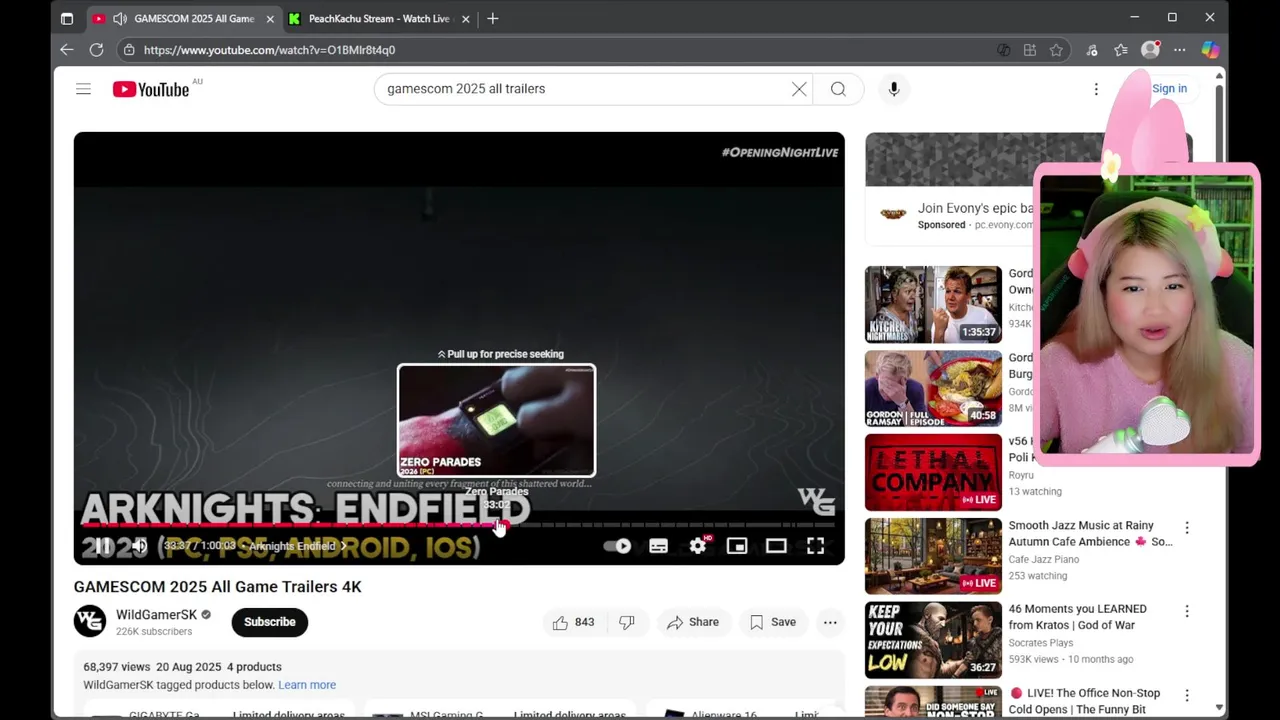Open browser Settings and more menu
This screenshot has width=1280, height=720.
1180,50
